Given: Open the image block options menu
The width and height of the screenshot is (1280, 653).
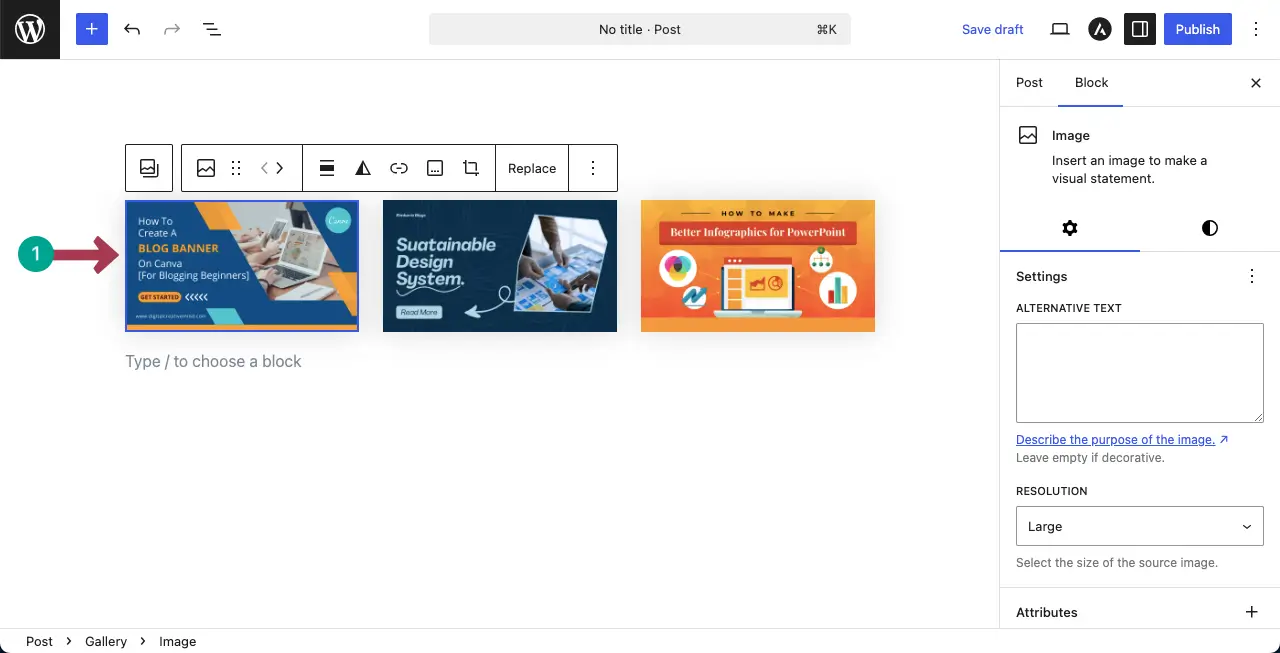Looking at the screenshot, I should (593, 168).
